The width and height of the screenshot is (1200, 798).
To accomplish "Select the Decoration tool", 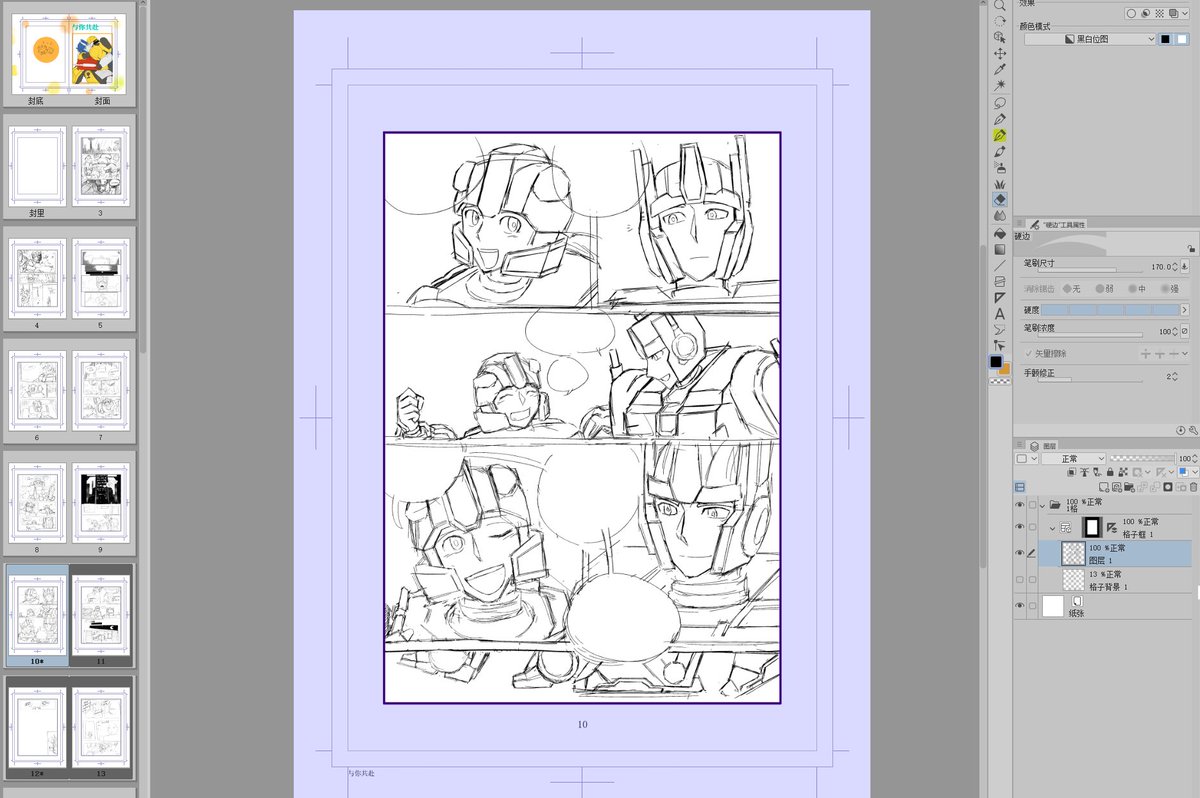I will coord(999,184).
